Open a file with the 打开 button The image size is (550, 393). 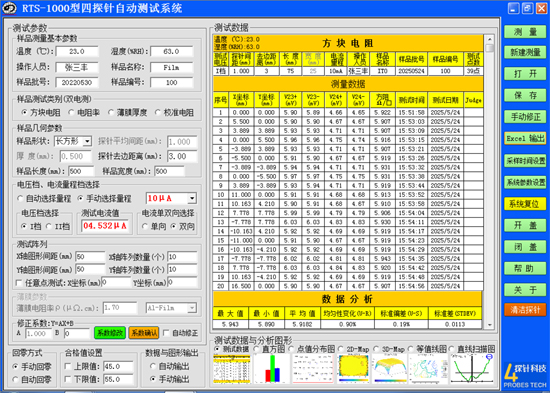click(x=525, y=74)
